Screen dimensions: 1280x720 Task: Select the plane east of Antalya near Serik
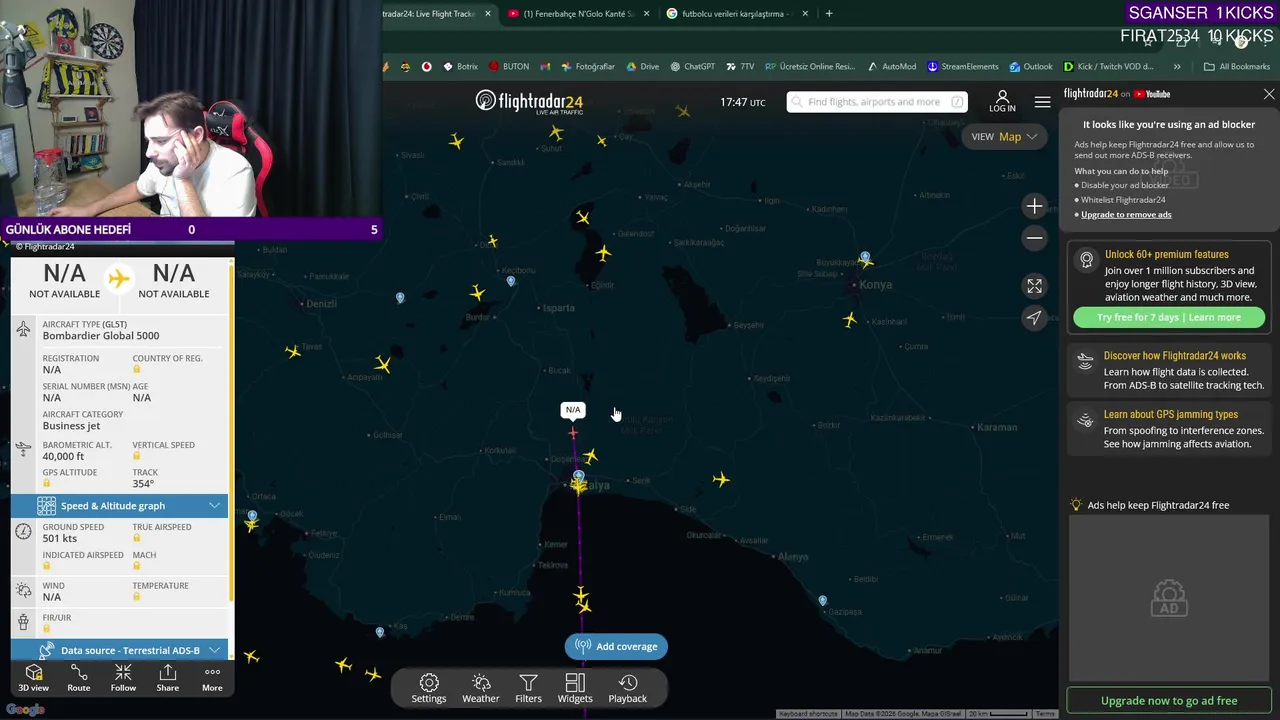(721, 480)
